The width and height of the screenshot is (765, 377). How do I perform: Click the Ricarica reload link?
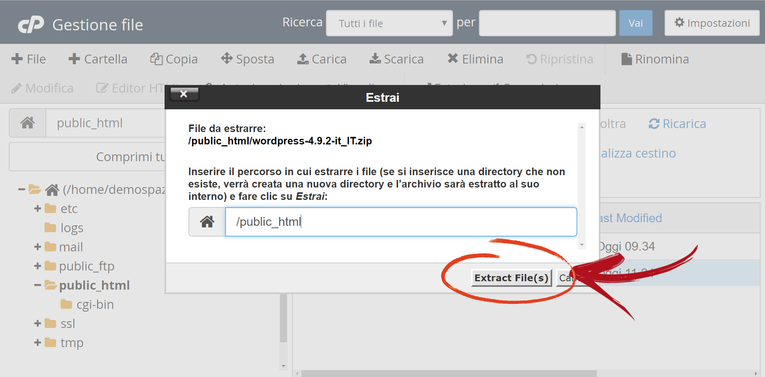[677, 123]
